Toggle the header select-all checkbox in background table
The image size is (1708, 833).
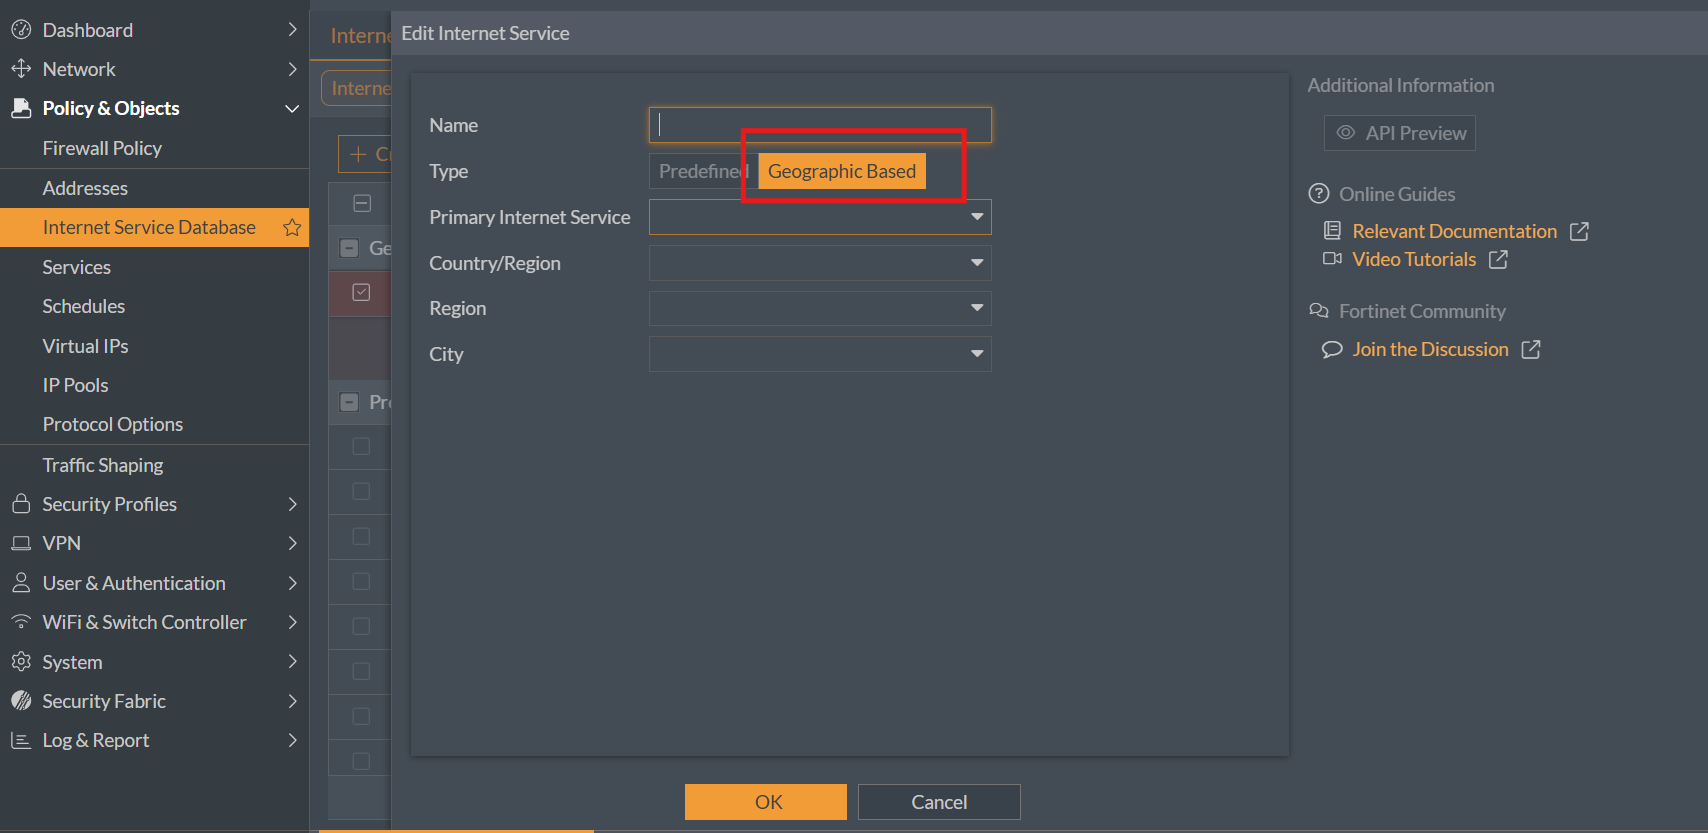tap(362, 203)
